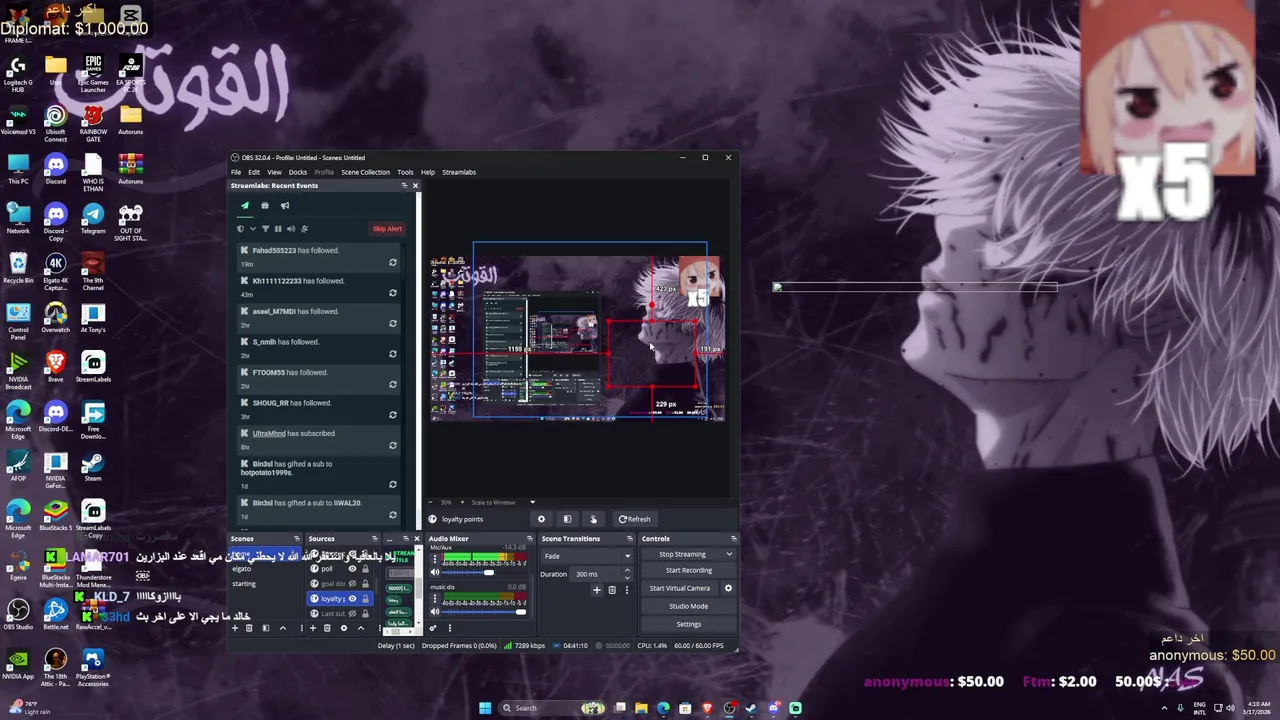Open the filter funnel in Recent Events
The image size is (1280, 720).
point(266,229)
